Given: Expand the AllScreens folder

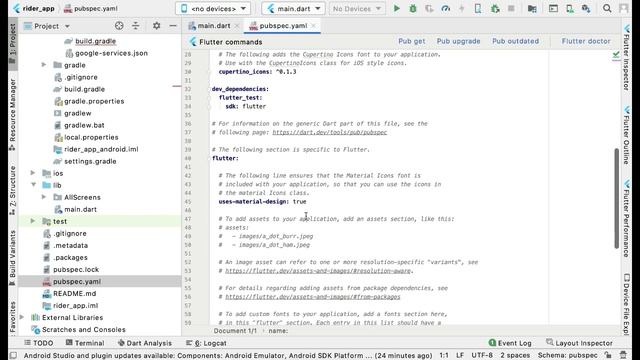Looking at the screenshot, I should [x=44, y=197].
